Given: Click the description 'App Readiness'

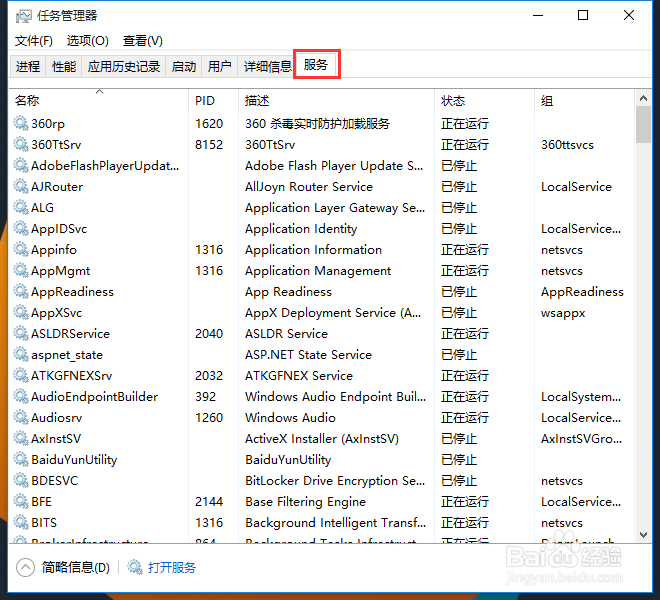Looking at the screenshot, I should pyautogui.click(x=288, y=292).
